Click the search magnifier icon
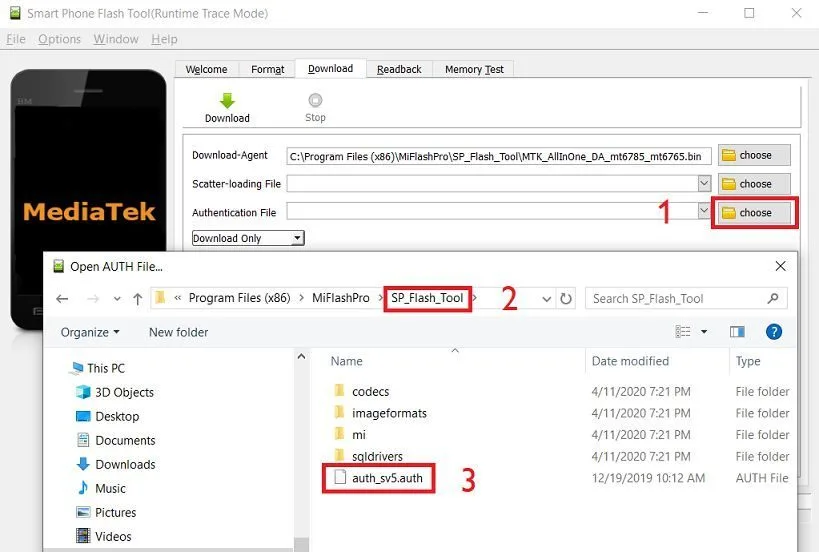 tap(773, 298)
